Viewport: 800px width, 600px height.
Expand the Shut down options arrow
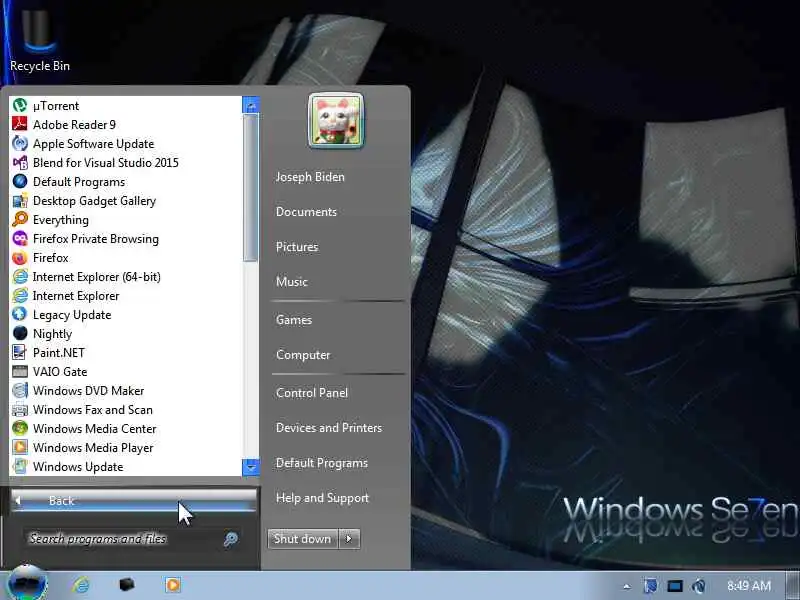pos(349,539)
